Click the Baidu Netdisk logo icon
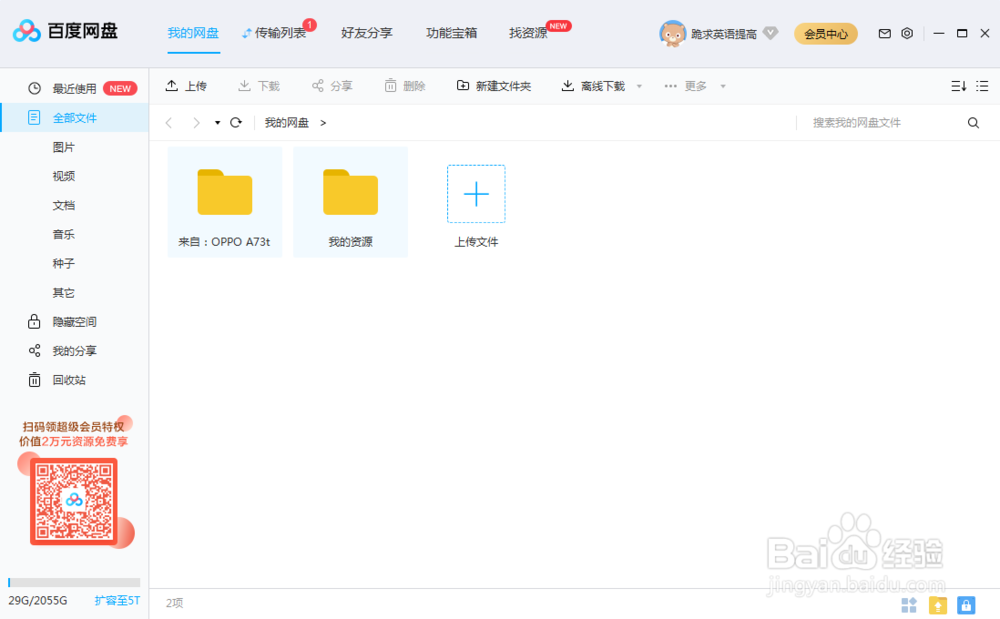 click(27, 31)
